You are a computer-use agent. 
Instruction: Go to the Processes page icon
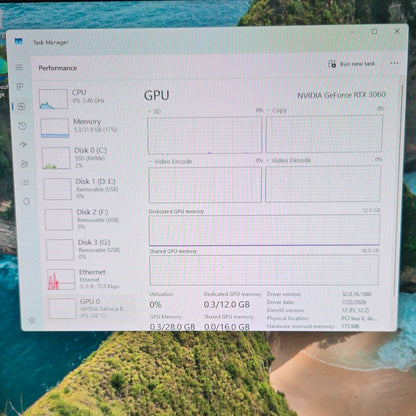point(20,87)
